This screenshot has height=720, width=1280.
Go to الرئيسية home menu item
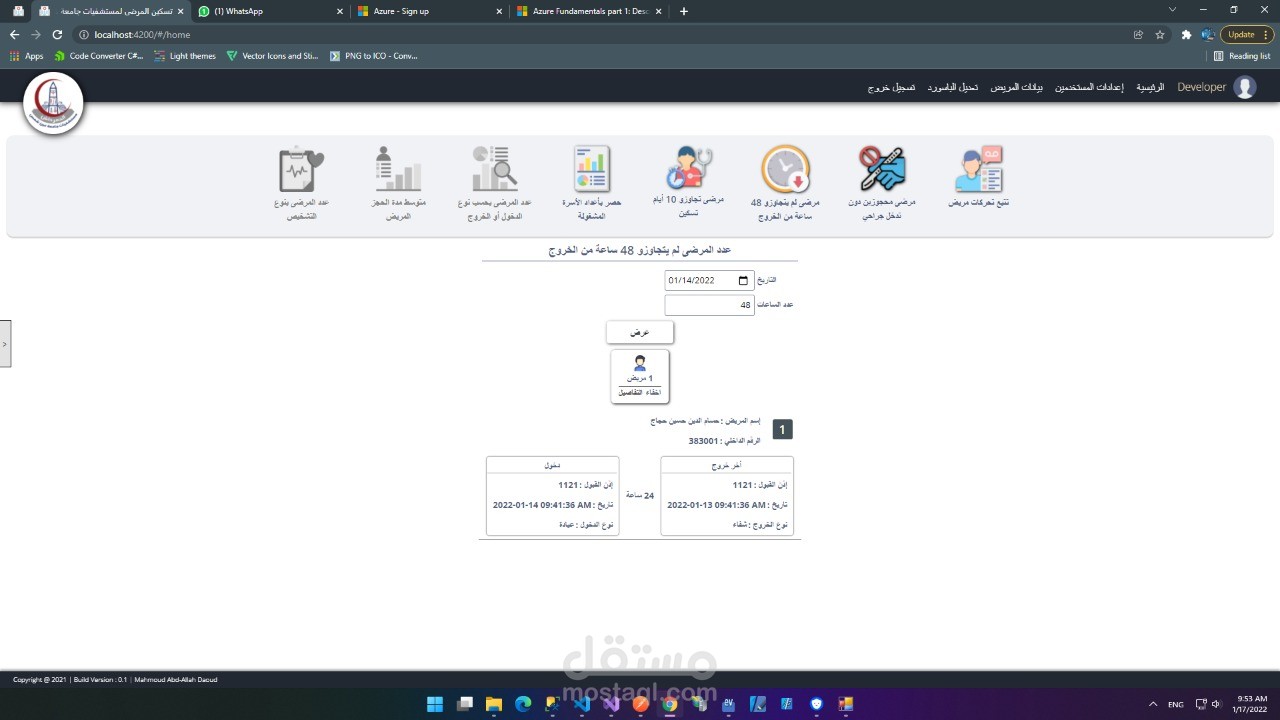1150,87
